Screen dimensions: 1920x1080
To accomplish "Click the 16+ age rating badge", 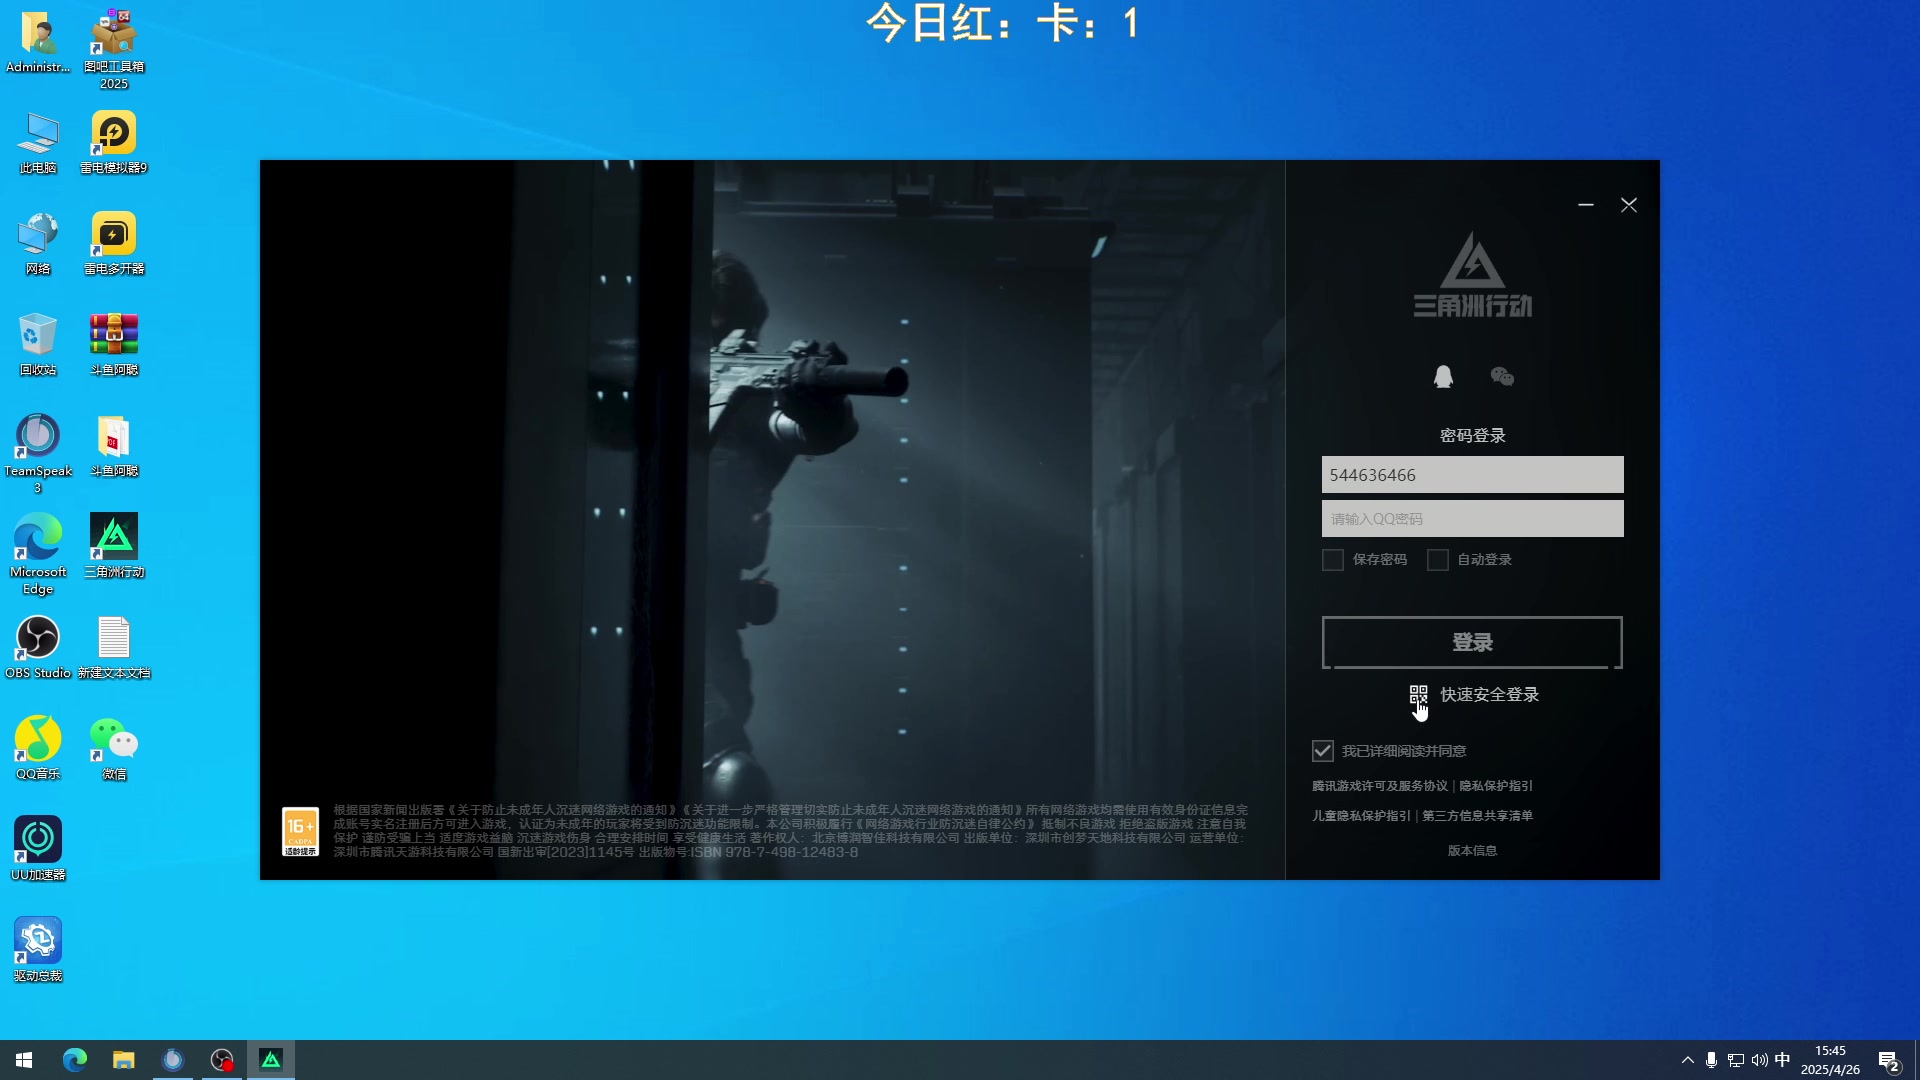I will (300, 832).
